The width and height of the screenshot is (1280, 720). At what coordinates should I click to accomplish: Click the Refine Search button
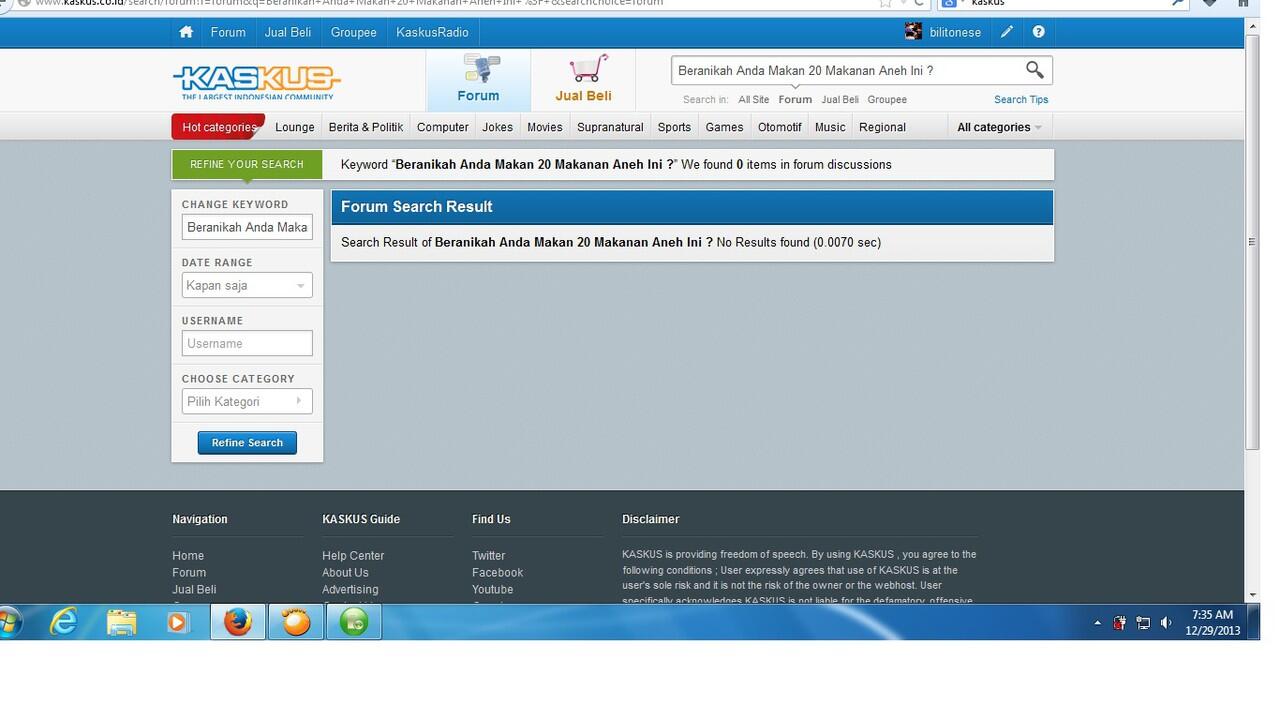(247, 442)
